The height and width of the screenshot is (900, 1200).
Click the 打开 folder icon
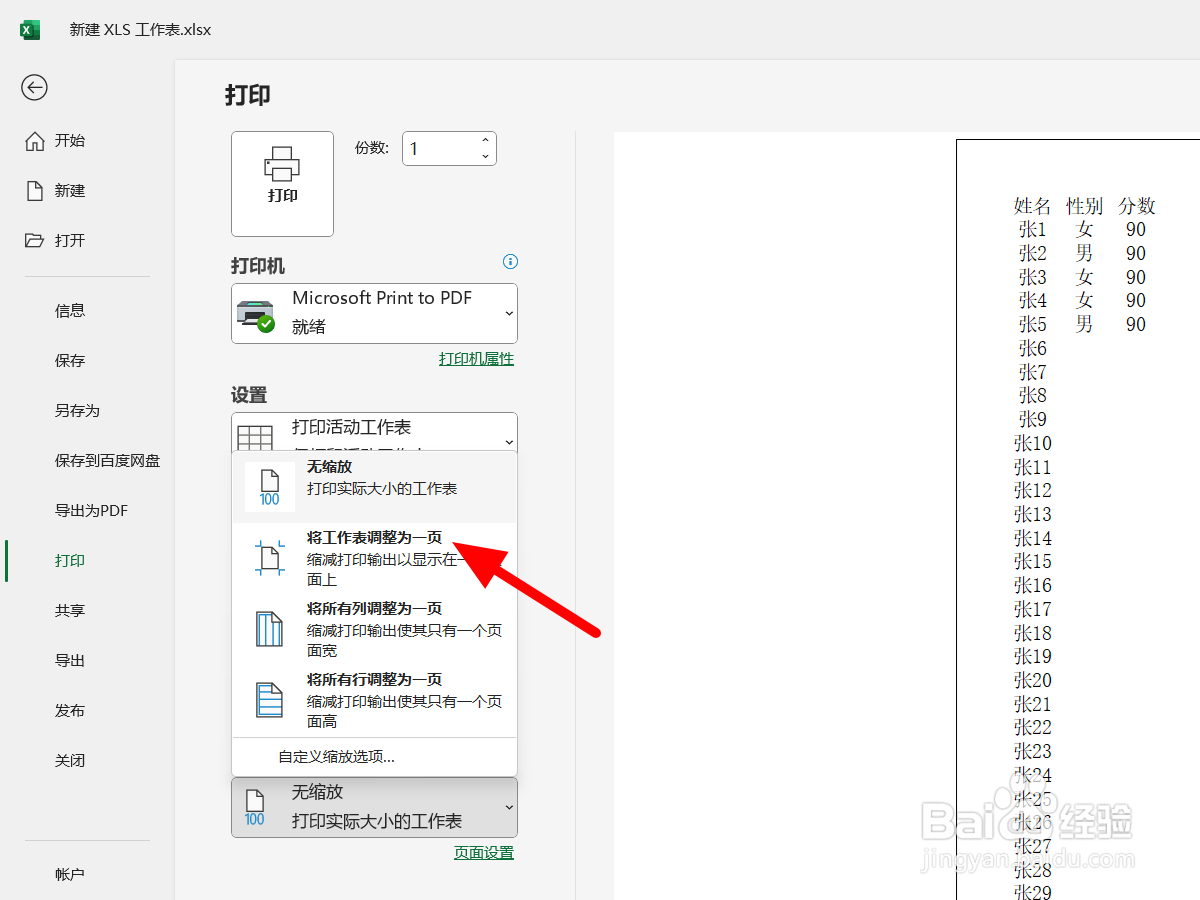[35, 241]
